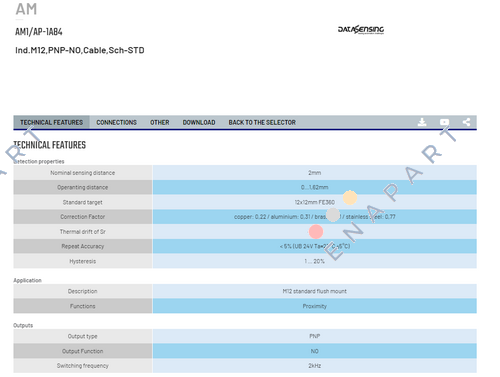Click the AM1/AP-1AB4 product title

[x=39, y=32]
